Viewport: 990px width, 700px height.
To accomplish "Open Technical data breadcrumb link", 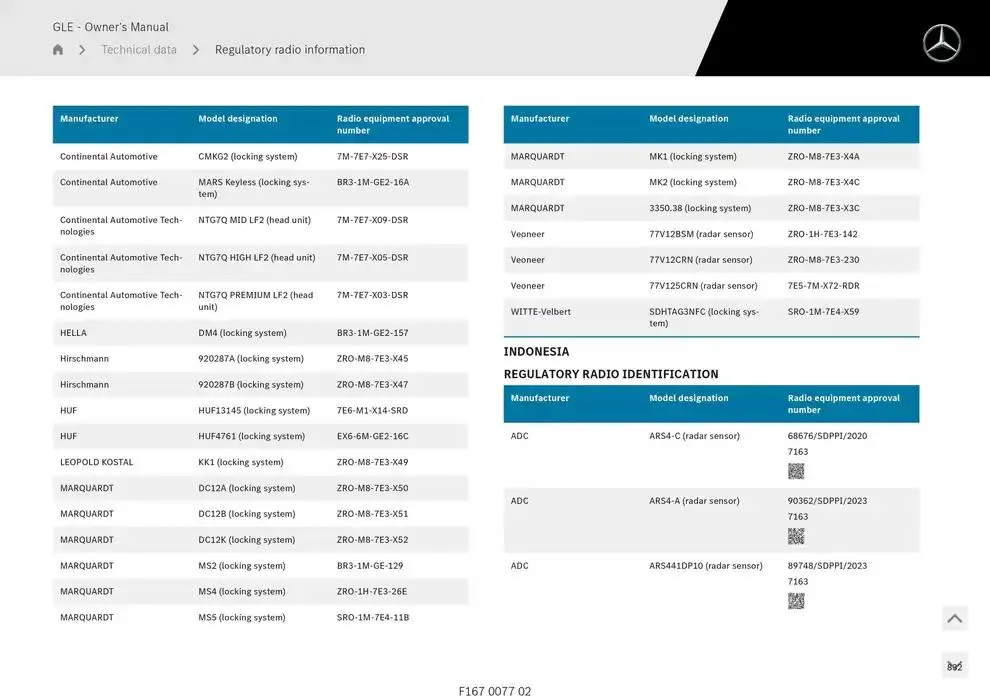I will pos(139,50).
